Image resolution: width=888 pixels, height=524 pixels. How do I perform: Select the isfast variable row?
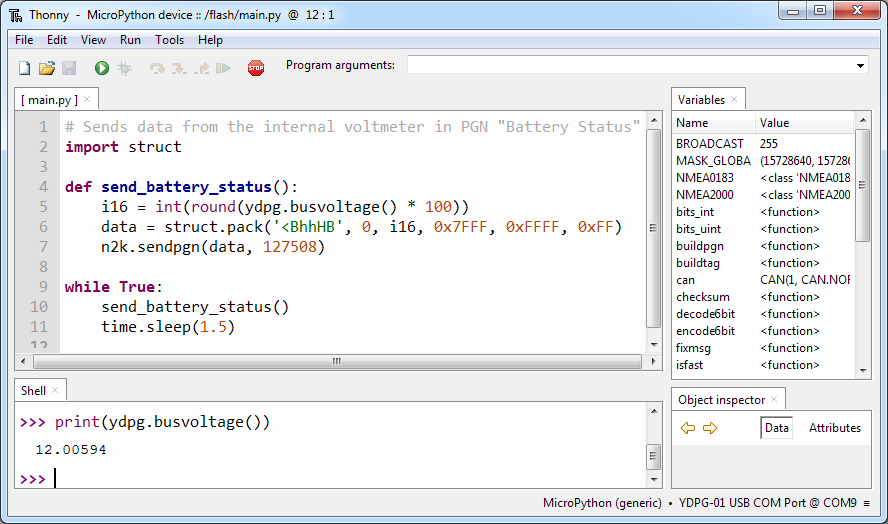[x=763, y=364]
